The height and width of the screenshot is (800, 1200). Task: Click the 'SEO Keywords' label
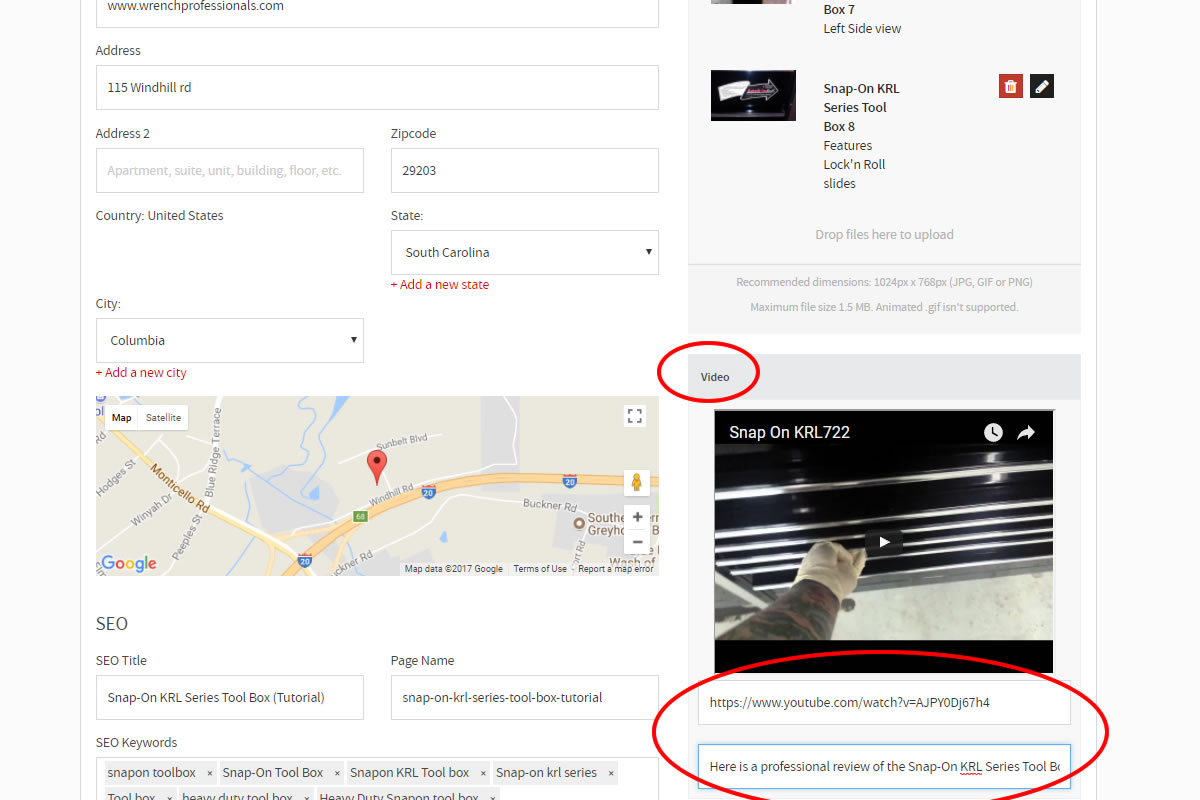tap(136, 742)
